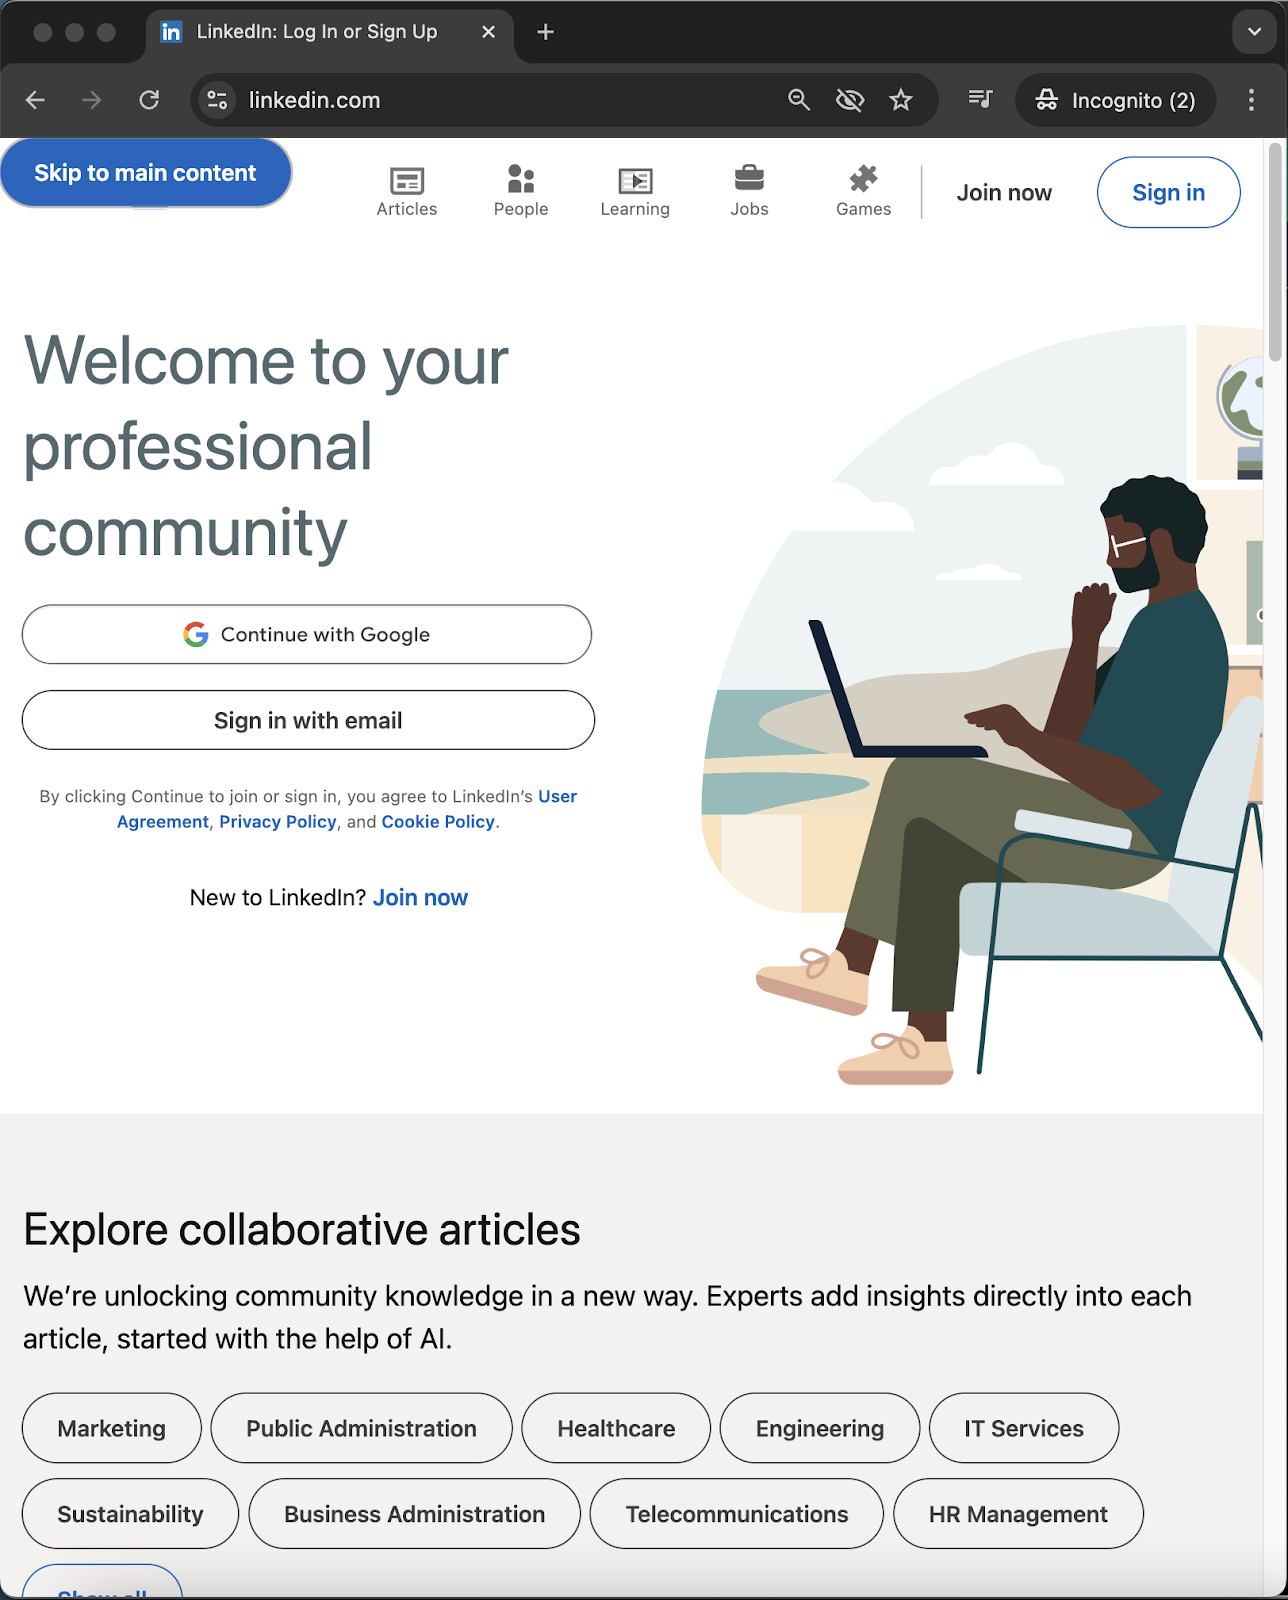Choose Sign in with email

click(308, 720)
